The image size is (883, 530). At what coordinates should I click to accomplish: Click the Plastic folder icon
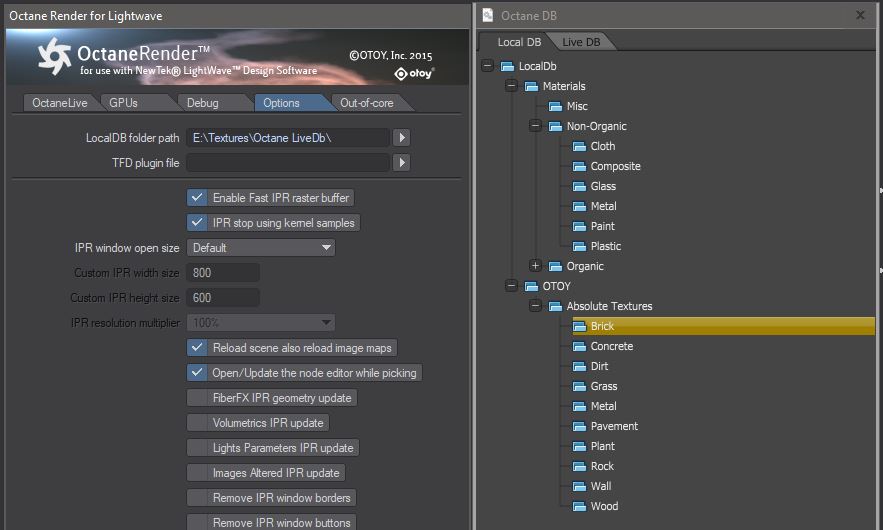tap(579, 246)
